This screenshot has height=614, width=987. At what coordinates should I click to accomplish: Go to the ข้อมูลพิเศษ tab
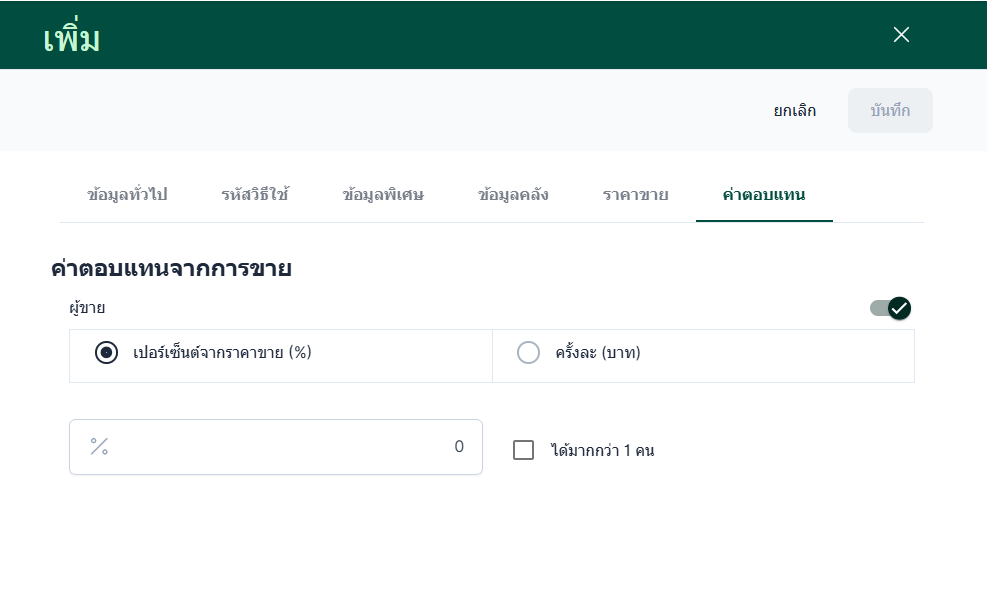point(383,195)
